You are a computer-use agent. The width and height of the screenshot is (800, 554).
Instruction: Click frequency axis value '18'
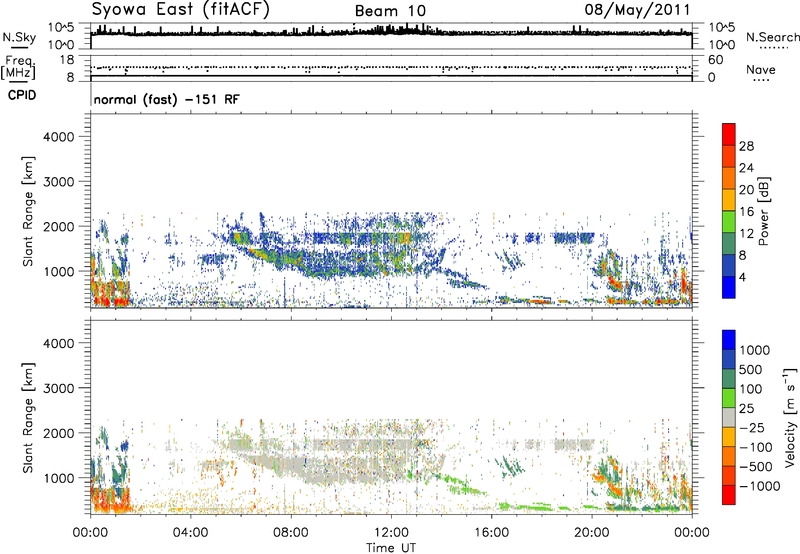pyautogui.click(x=67, y=60)
